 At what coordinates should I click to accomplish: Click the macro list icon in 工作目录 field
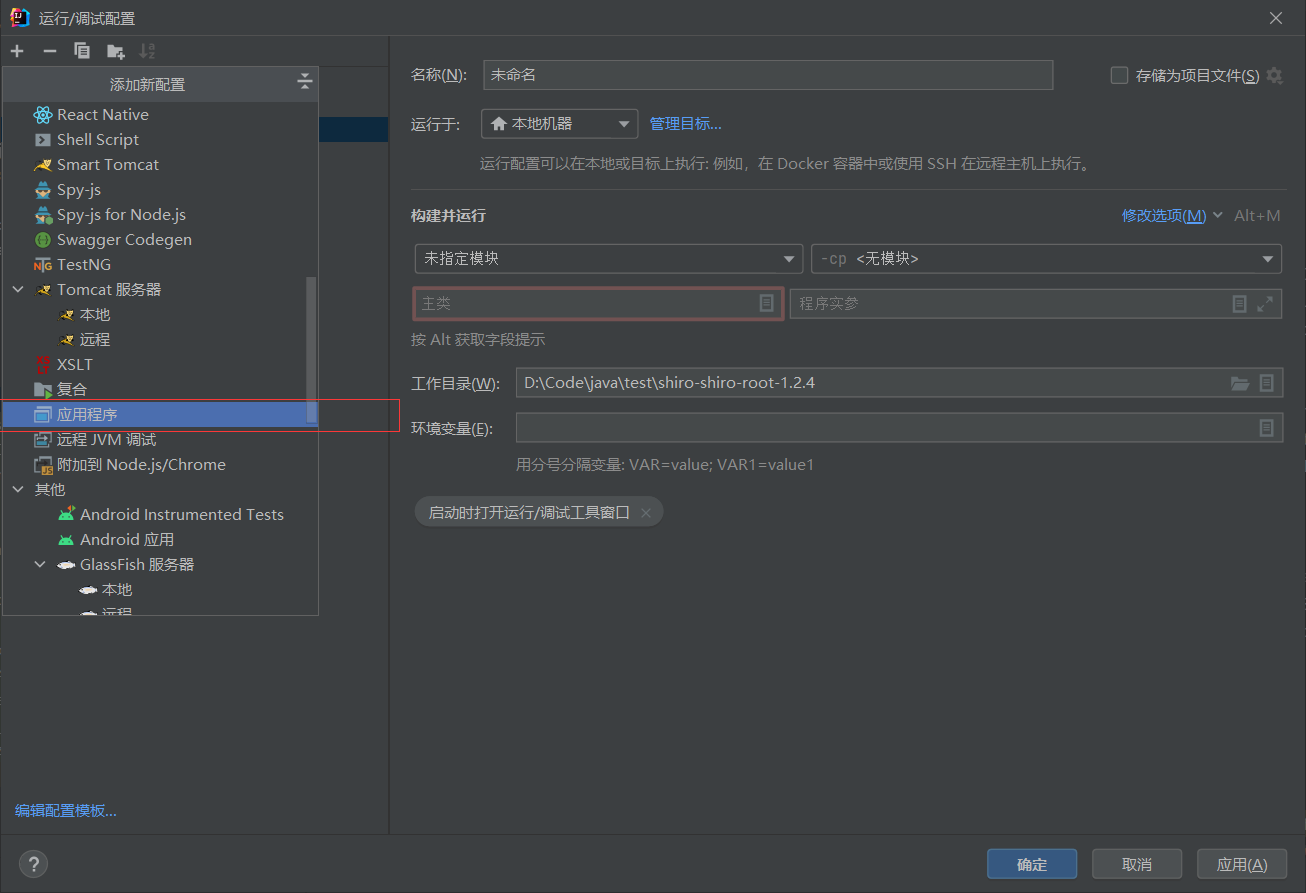[x=1267, y=383]
